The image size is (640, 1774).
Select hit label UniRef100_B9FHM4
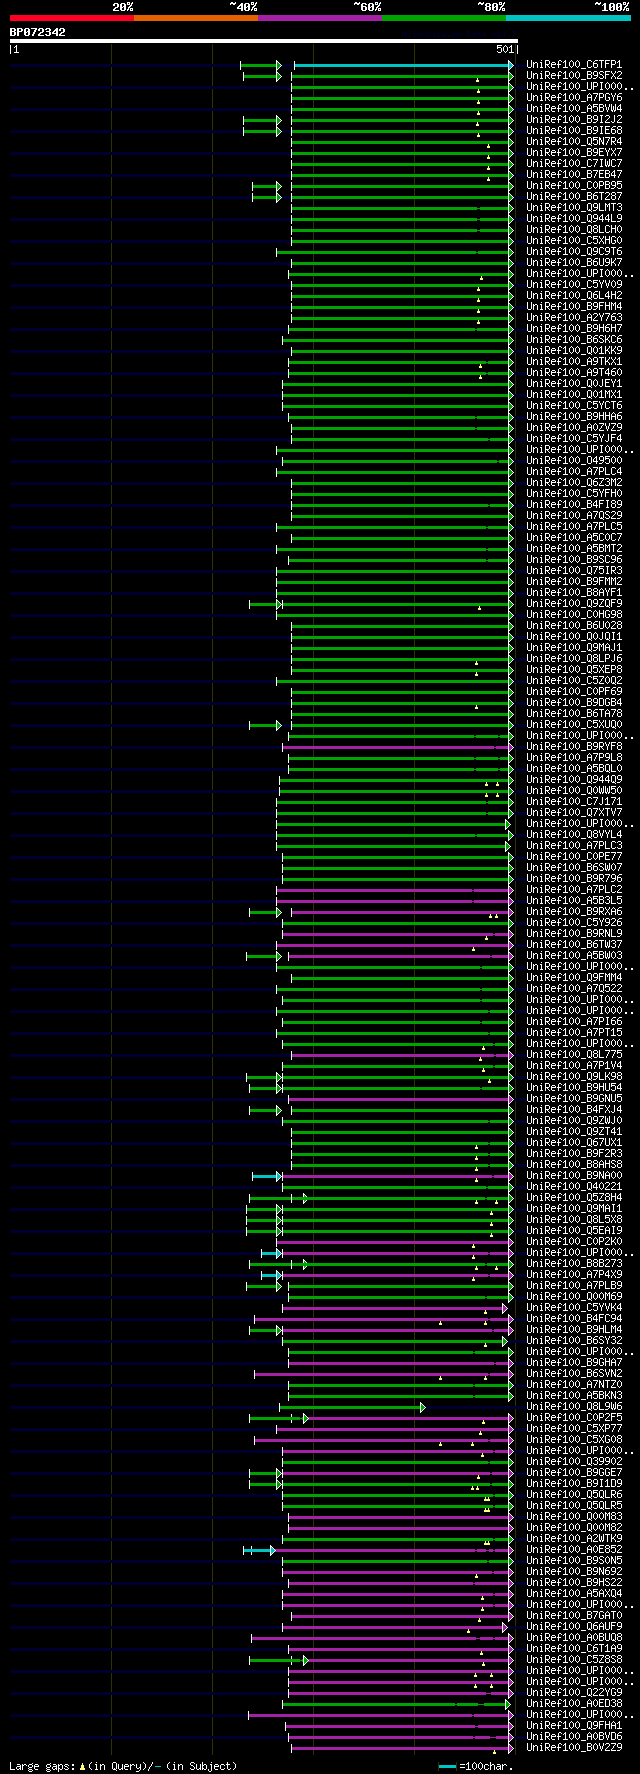pos(574,306)
